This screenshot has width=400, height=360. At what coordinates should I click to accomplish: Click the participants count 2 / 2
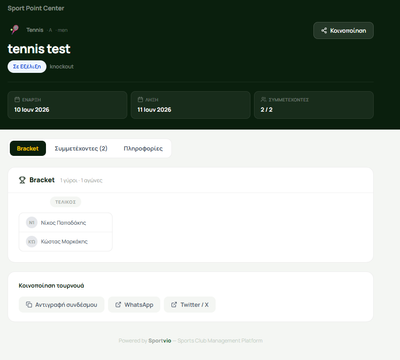[267, 110]
